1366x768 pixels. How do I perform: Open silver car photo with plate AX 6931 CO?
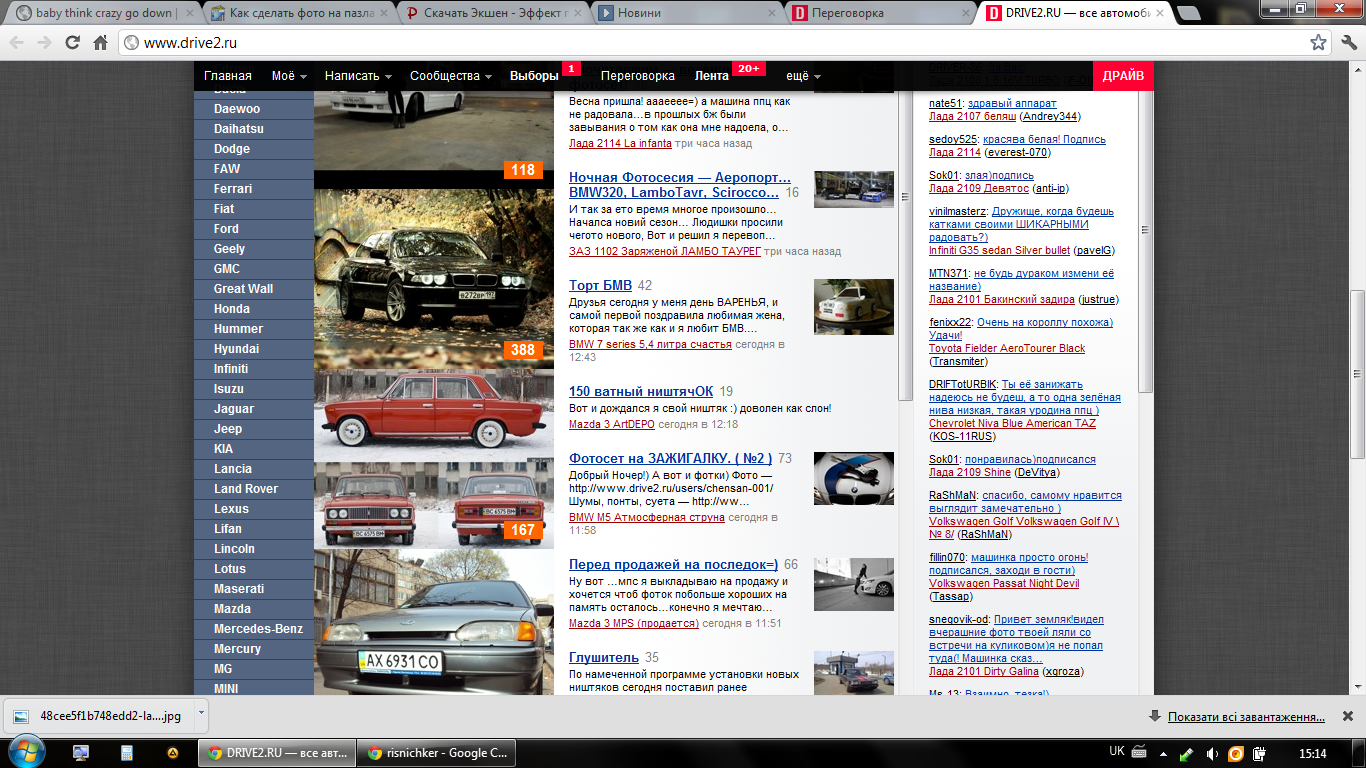tap(433, 621)
